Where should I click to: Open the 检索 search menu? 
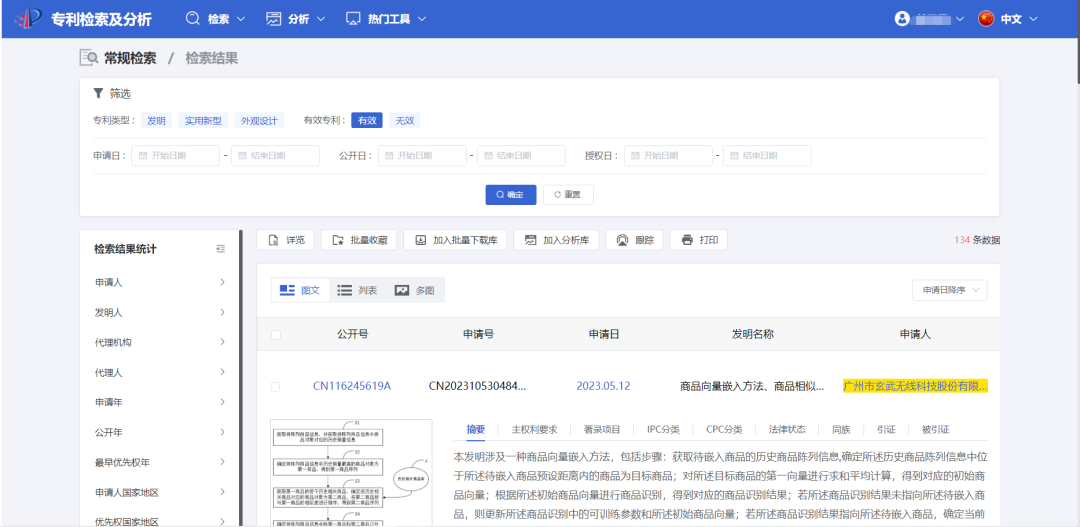[215, 19]
